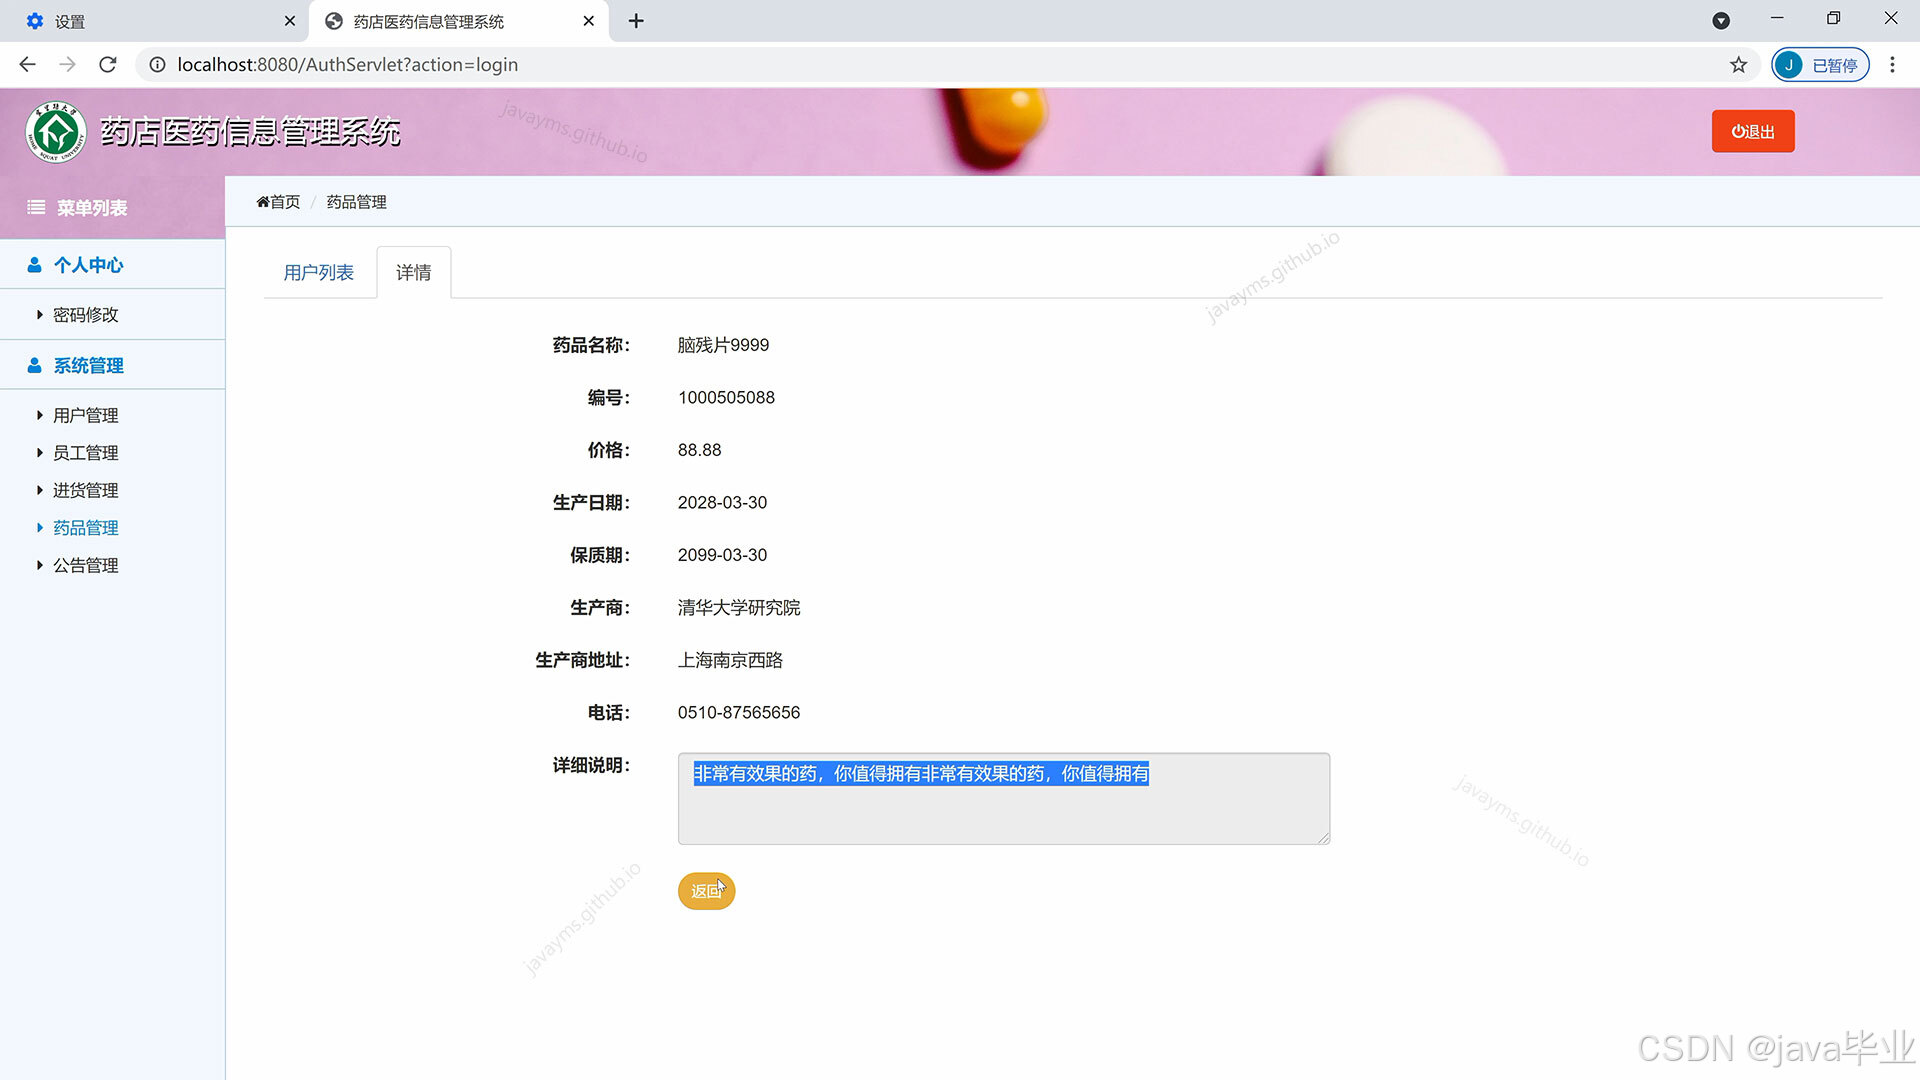Click the person icon beside 系统管理
Image resolution: width=1920 pixels, height=1080 pixels.
pyautogui.click(x=35, y=365)
